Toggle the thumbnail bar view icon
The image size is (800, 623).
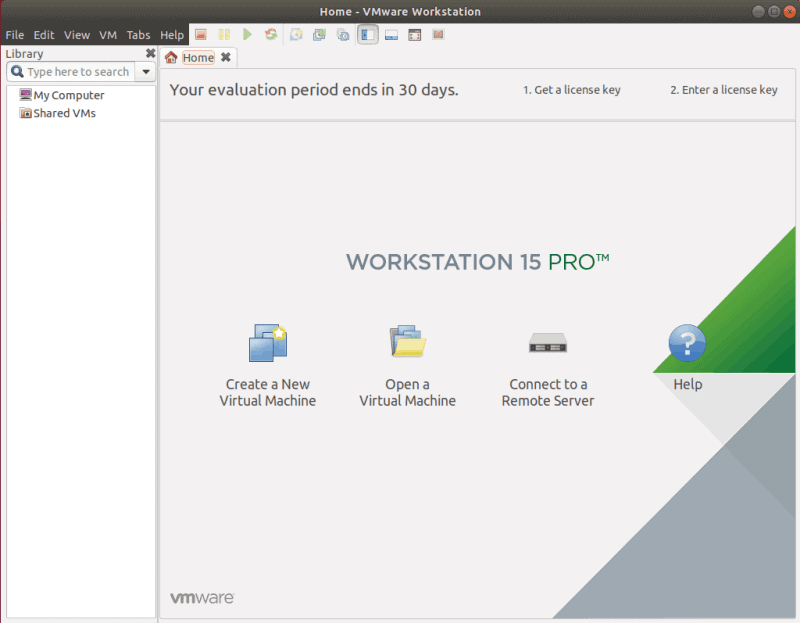pos(391,35)
